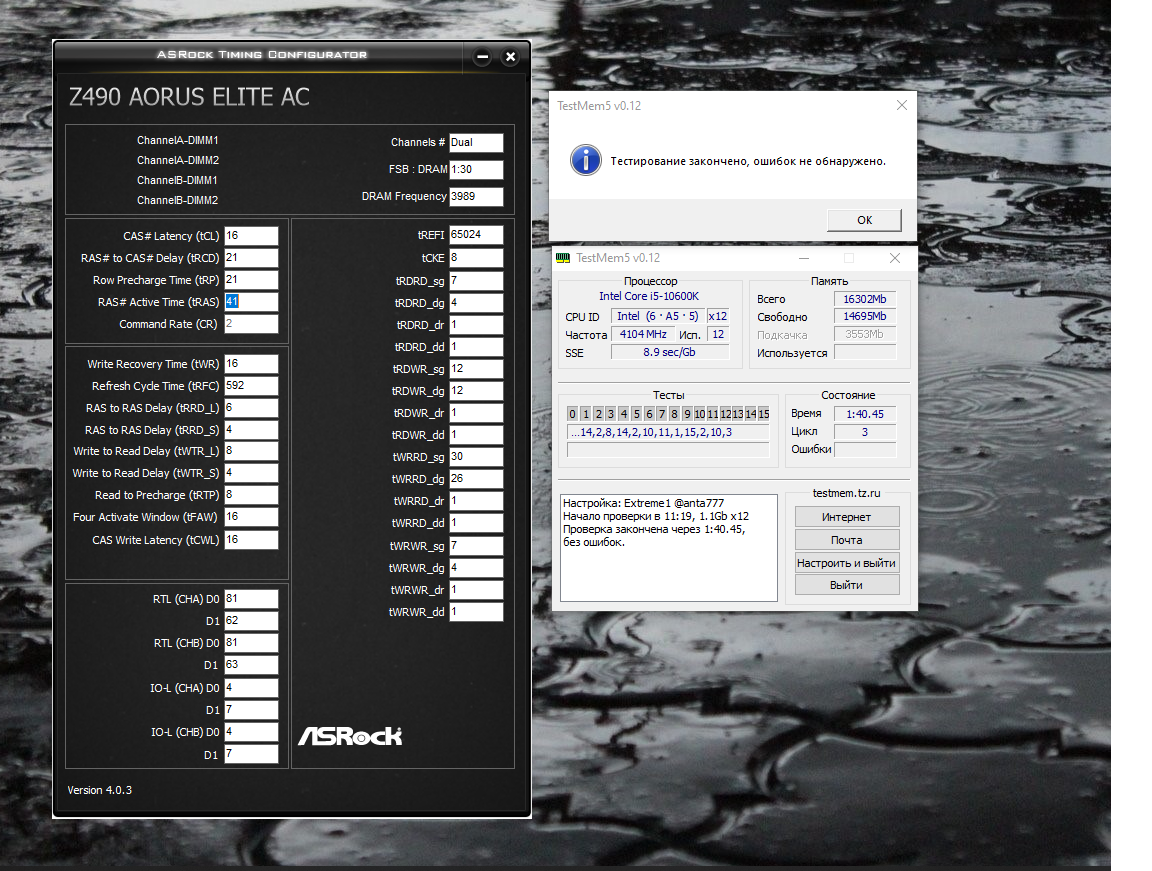This screenshot has height=871, width=1152.
Task: Click test number 0 in Тесты row
Action: [x=572, y=414]
